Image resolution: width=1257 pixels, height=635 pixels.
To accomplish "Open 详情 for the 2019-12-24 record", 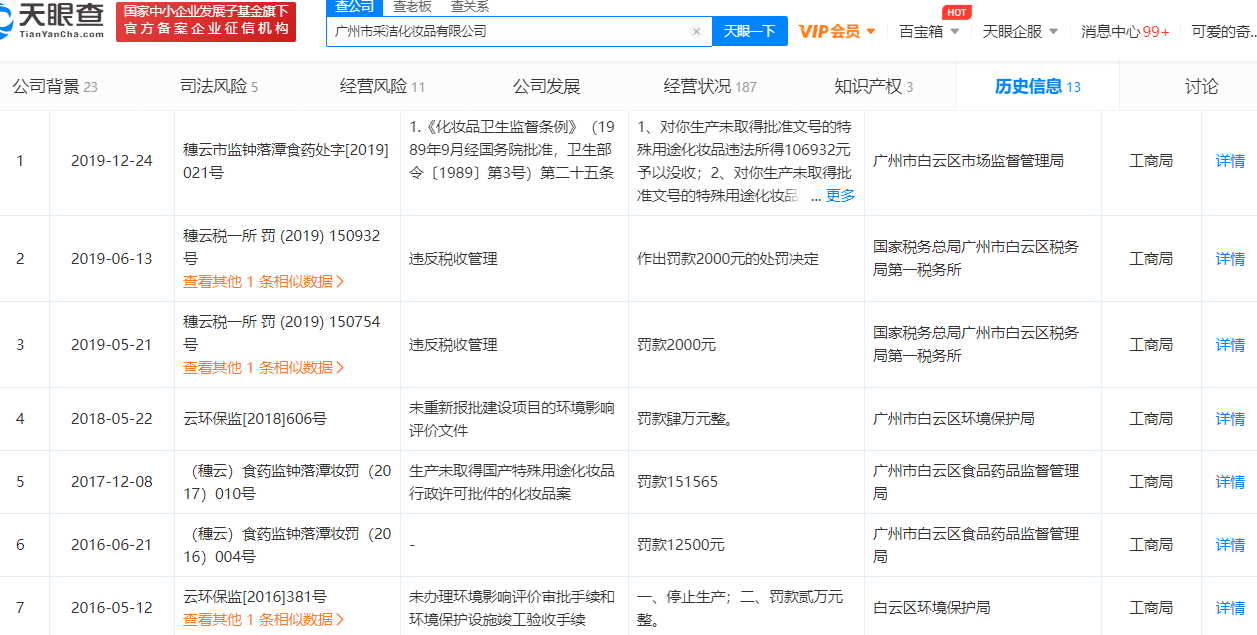I will (1230, 161).
